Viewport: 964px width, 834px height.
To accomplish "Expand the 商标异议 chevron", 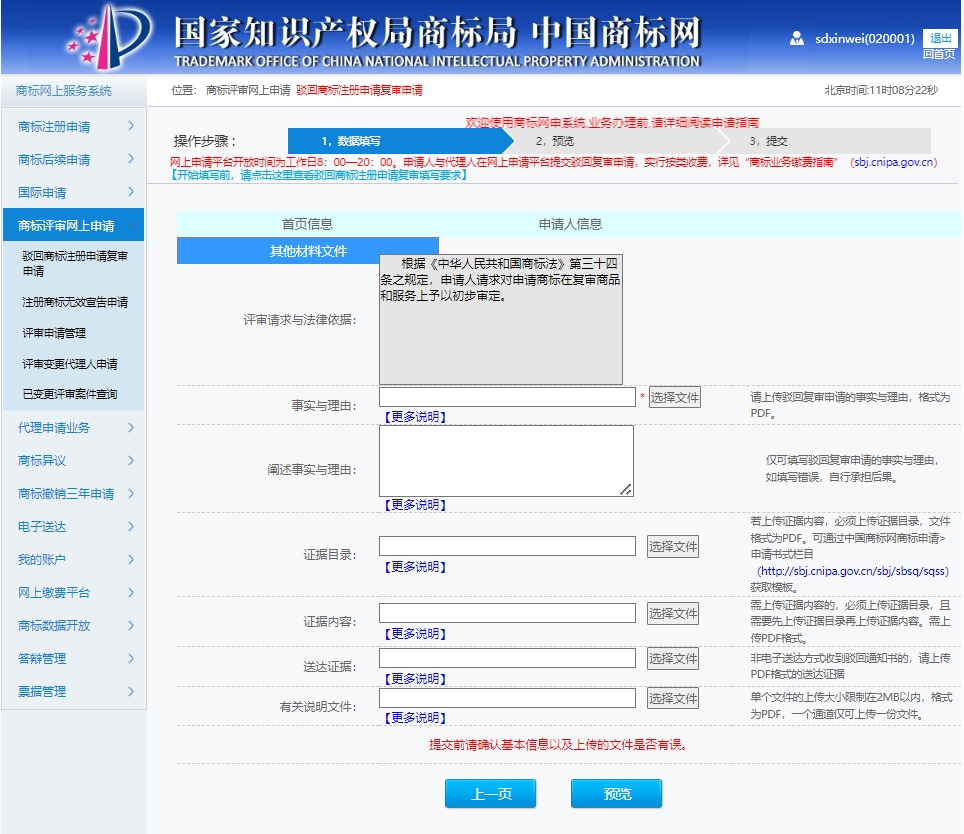I will click(x=131, y=460).
